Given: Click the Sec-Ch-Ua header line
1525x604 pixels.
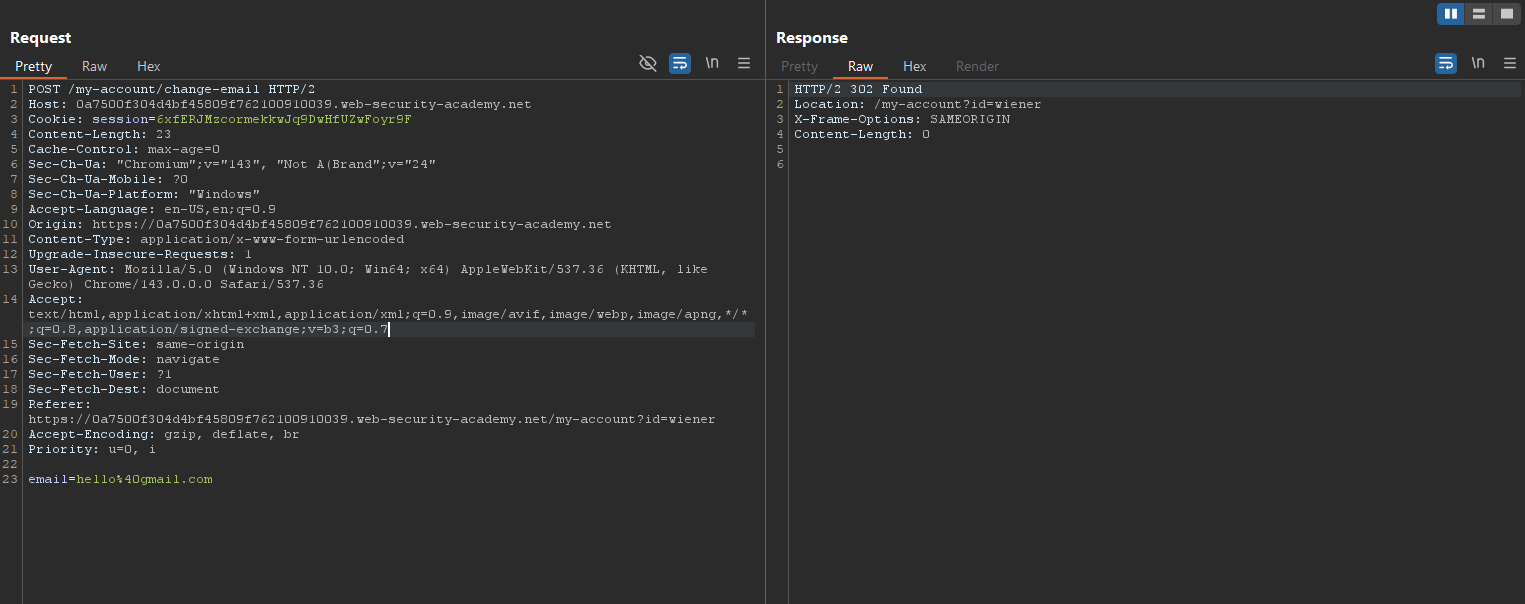Looking at the screenshot, I should click(x=232, y=164).
